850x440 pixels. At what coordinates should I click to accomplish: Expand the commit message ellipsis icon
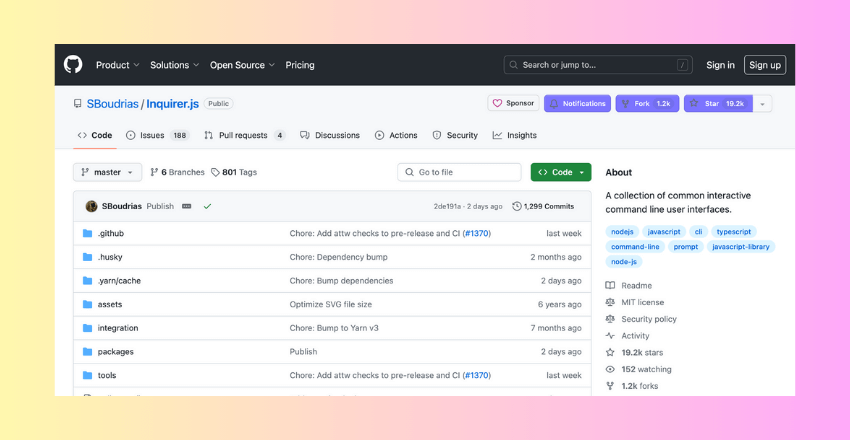186,206
